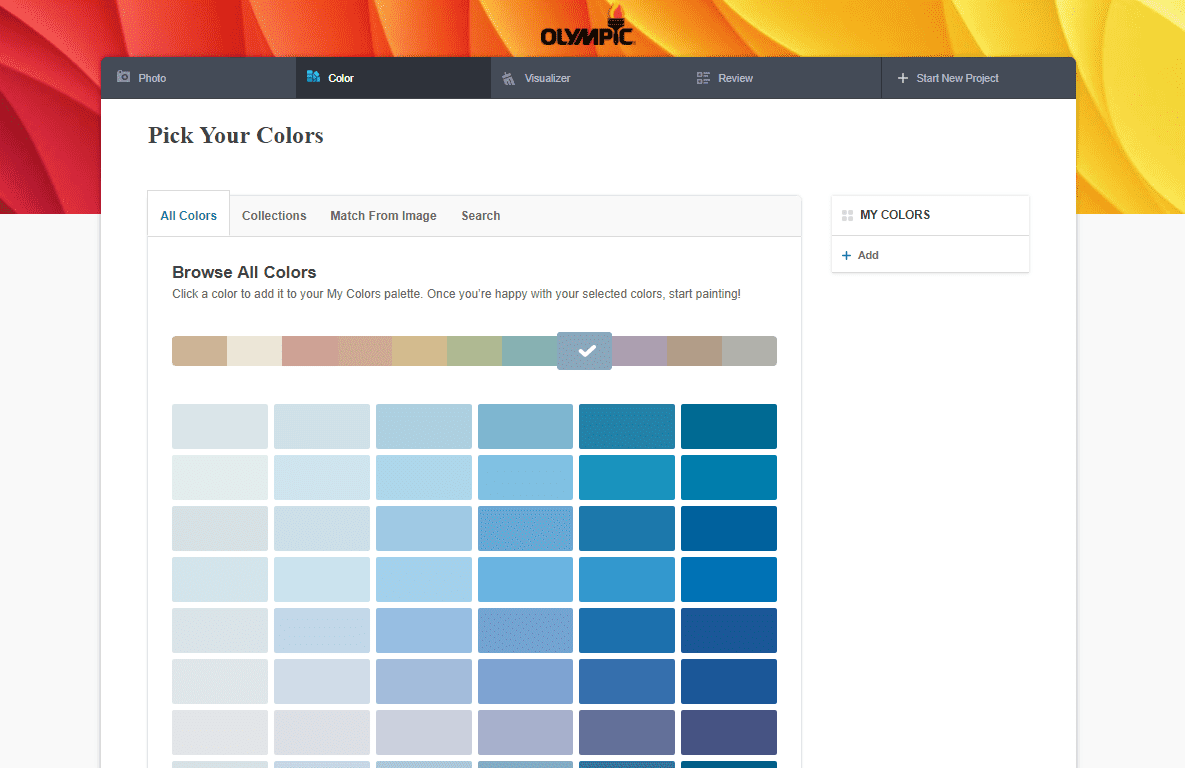Click the My Colors grid icon
This screenshot has height=768, width=1185.
click(847, 215)
